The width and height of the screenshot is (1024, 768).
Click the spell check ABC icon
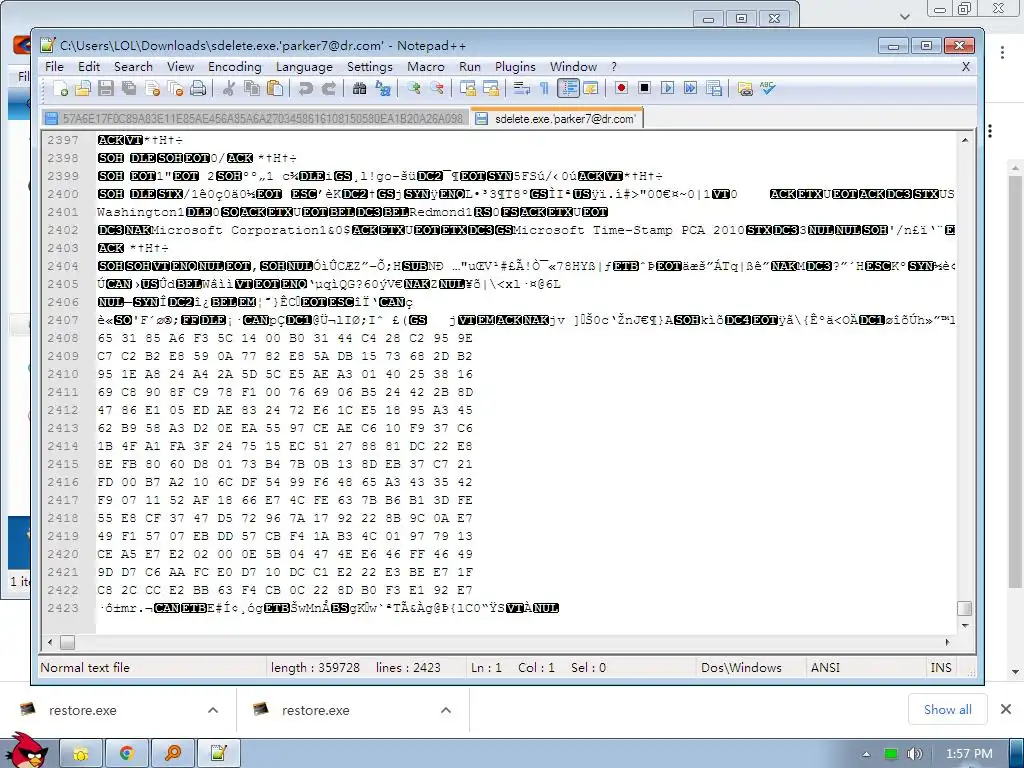pos(767,88)
